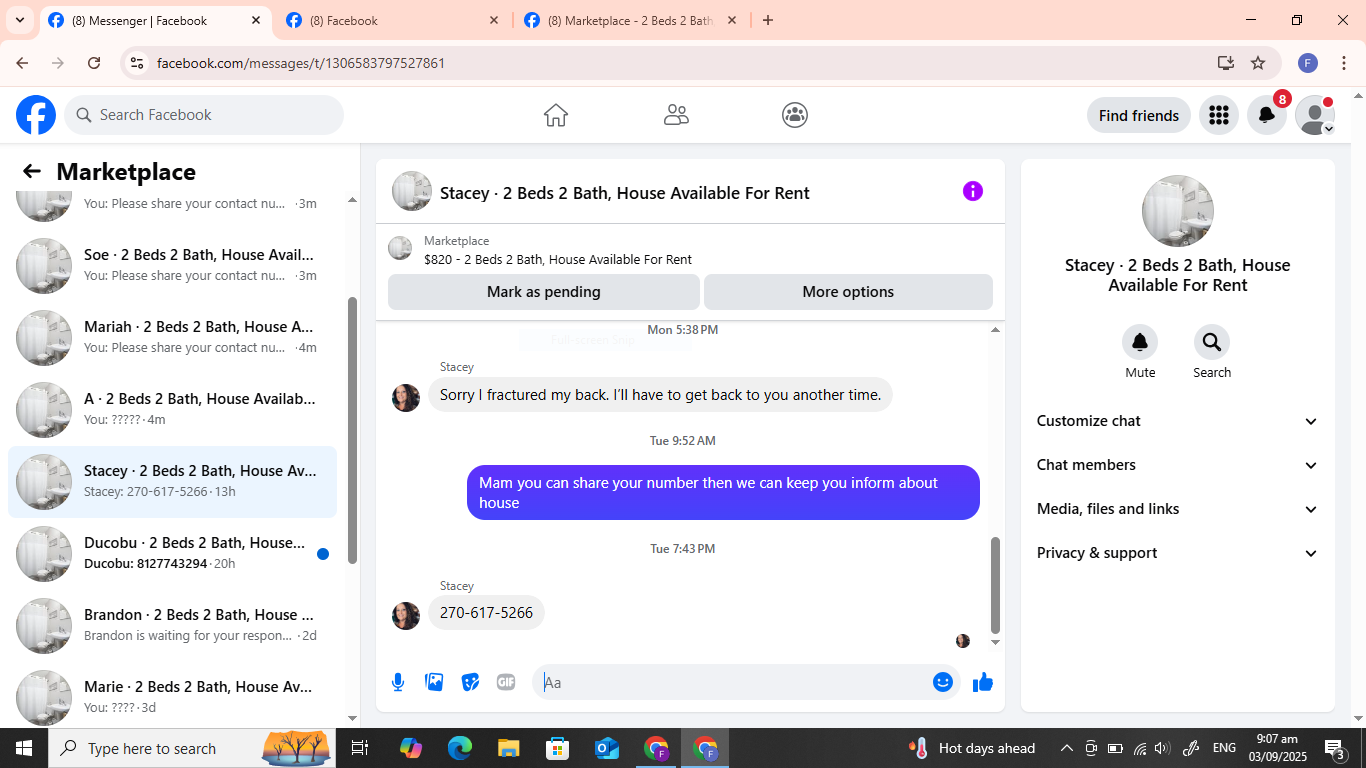The image size is (1366, 768).
Task: Click Find friends button
Action: click(x=1139, y=115)
